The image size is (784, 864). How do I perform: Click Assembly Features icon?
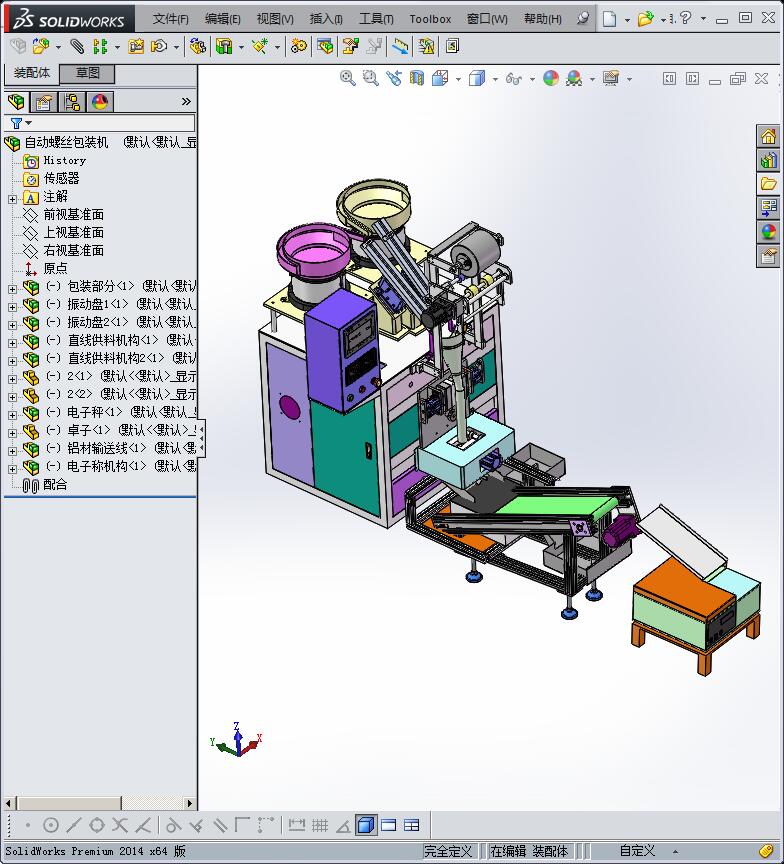click(224, 46)
